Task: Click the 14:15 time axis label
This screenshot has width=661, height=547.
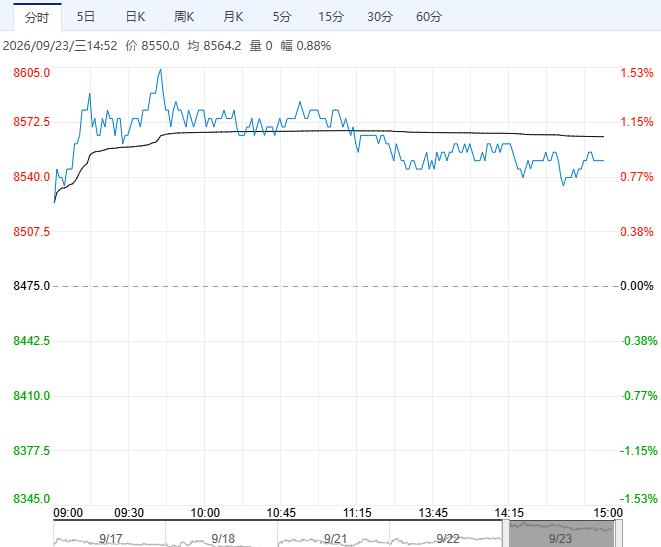Action: coord(509,513)
